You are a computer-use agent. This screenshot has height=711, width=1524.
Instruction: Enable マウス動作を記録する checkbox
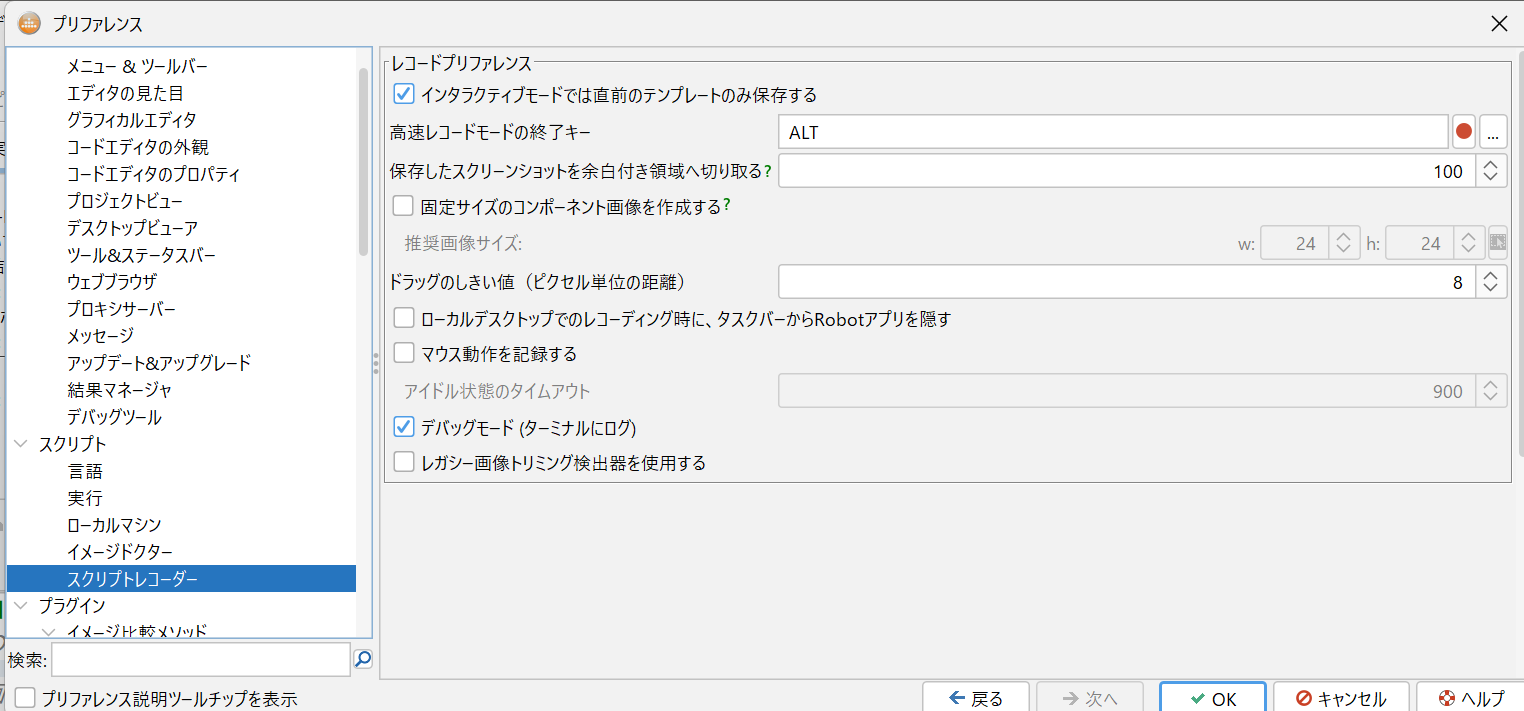[404, 354]
